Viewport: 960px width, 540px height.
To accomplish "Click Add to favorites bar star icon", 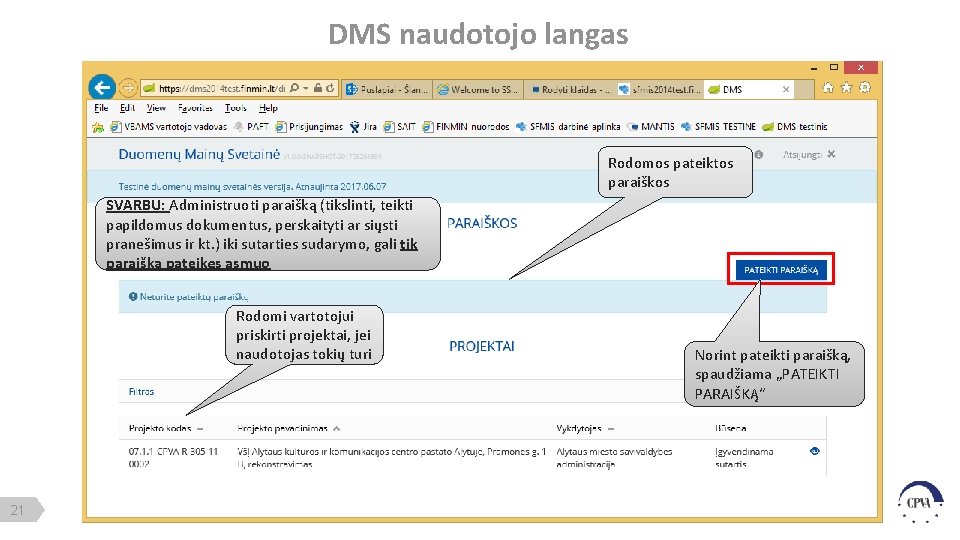I will (98, 127).
